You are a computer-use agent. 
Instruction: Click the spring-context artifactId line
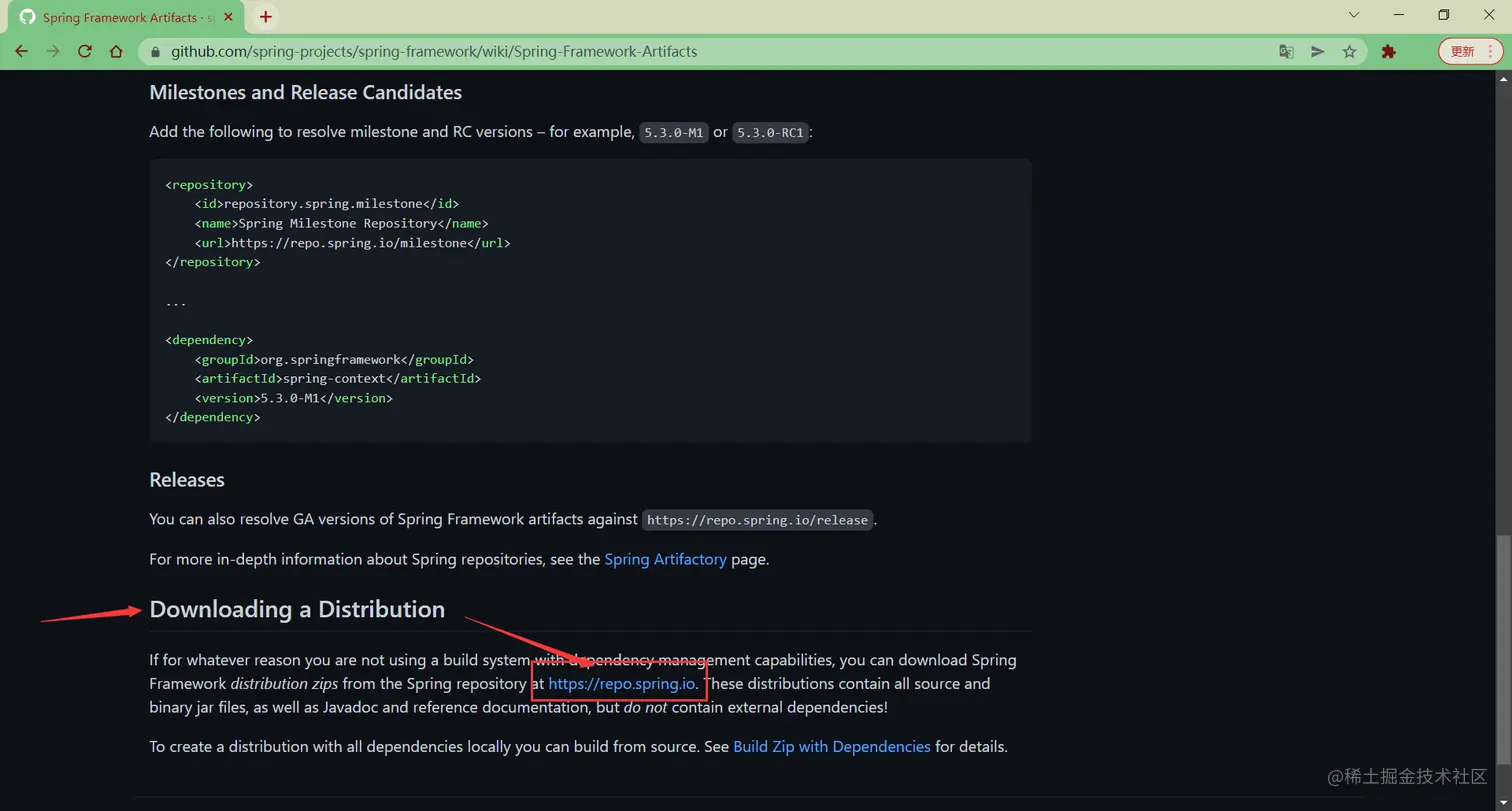[x=338, y=379]
